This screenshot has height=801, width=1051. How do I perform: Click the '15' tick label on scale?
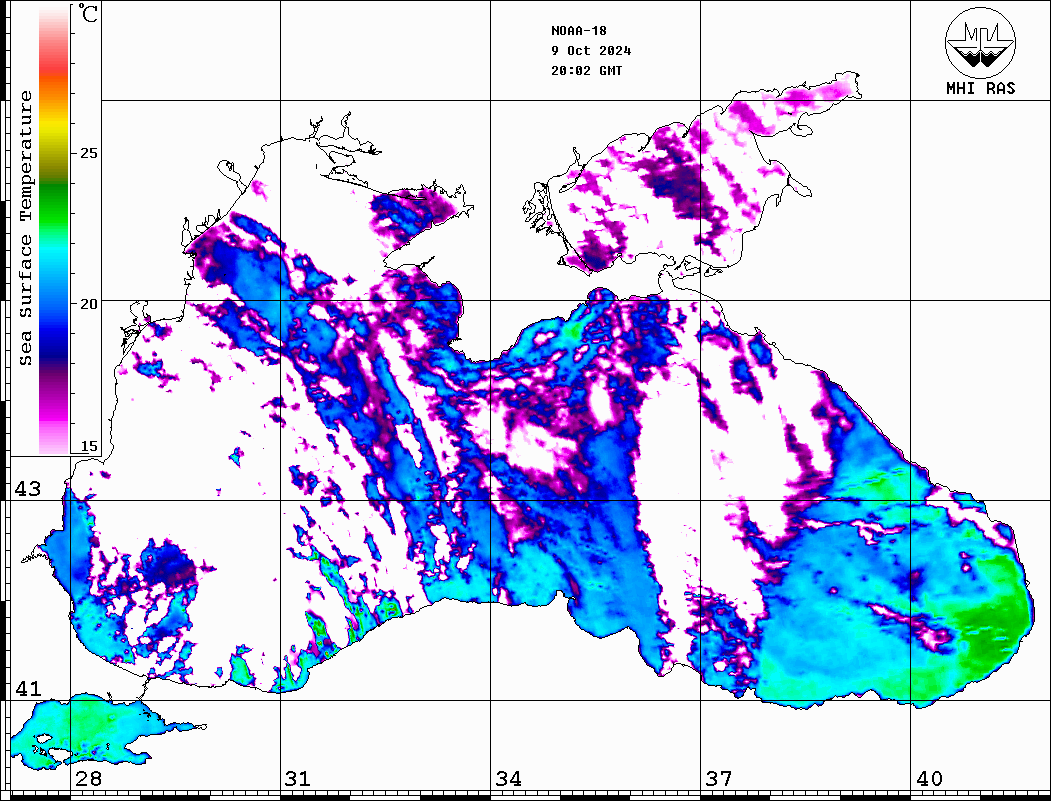coord(88,446)
